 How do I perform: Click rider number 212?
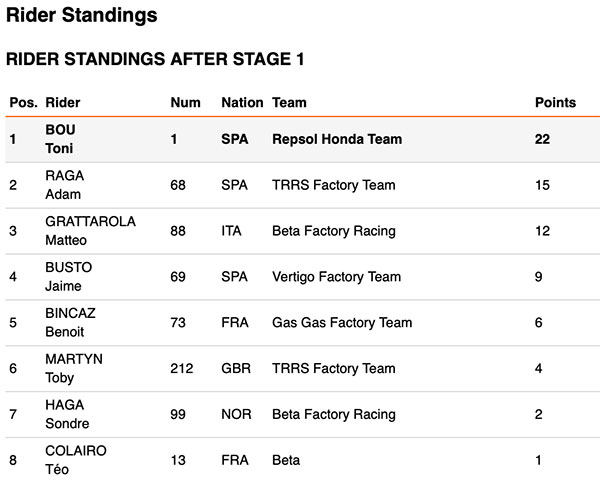182,369
